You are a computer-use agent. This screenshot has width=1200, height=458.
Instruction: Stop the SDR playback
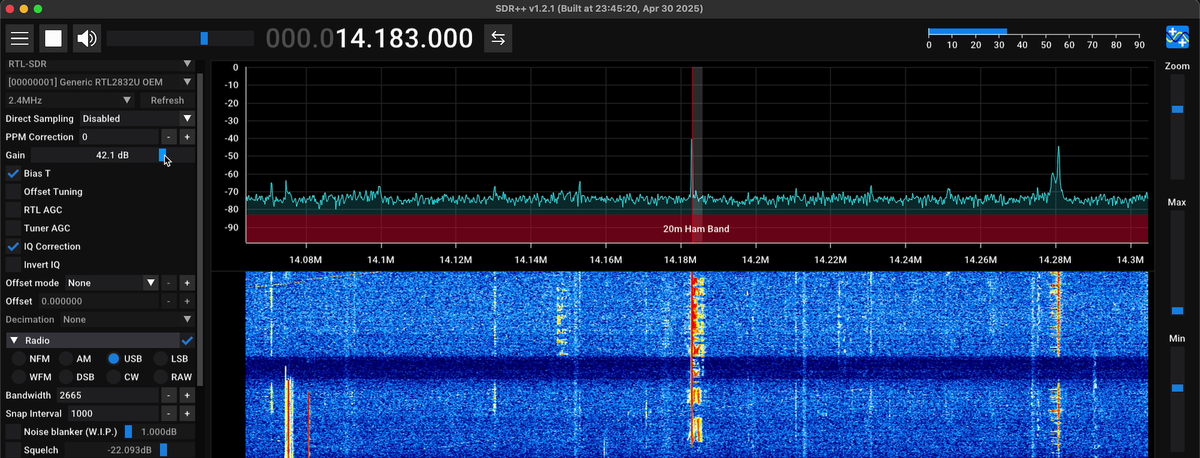(53, 39)
